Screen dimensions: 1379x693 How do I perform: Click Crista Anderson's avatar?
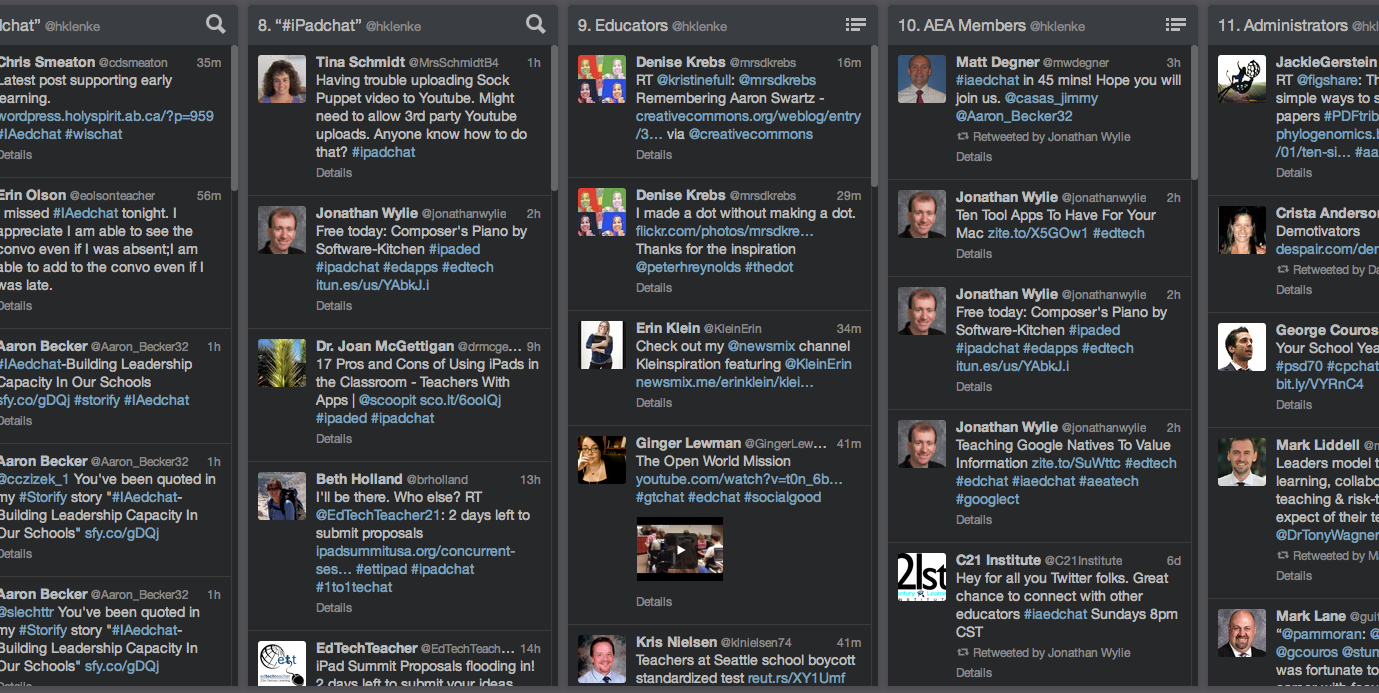pos(1242,230)
